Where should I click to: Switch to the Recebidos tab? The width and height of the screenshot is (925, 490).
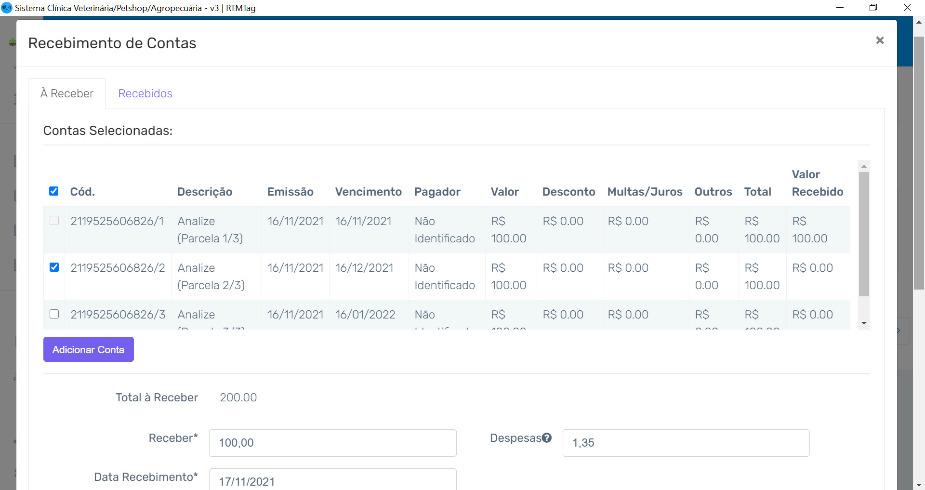point(145,93)
